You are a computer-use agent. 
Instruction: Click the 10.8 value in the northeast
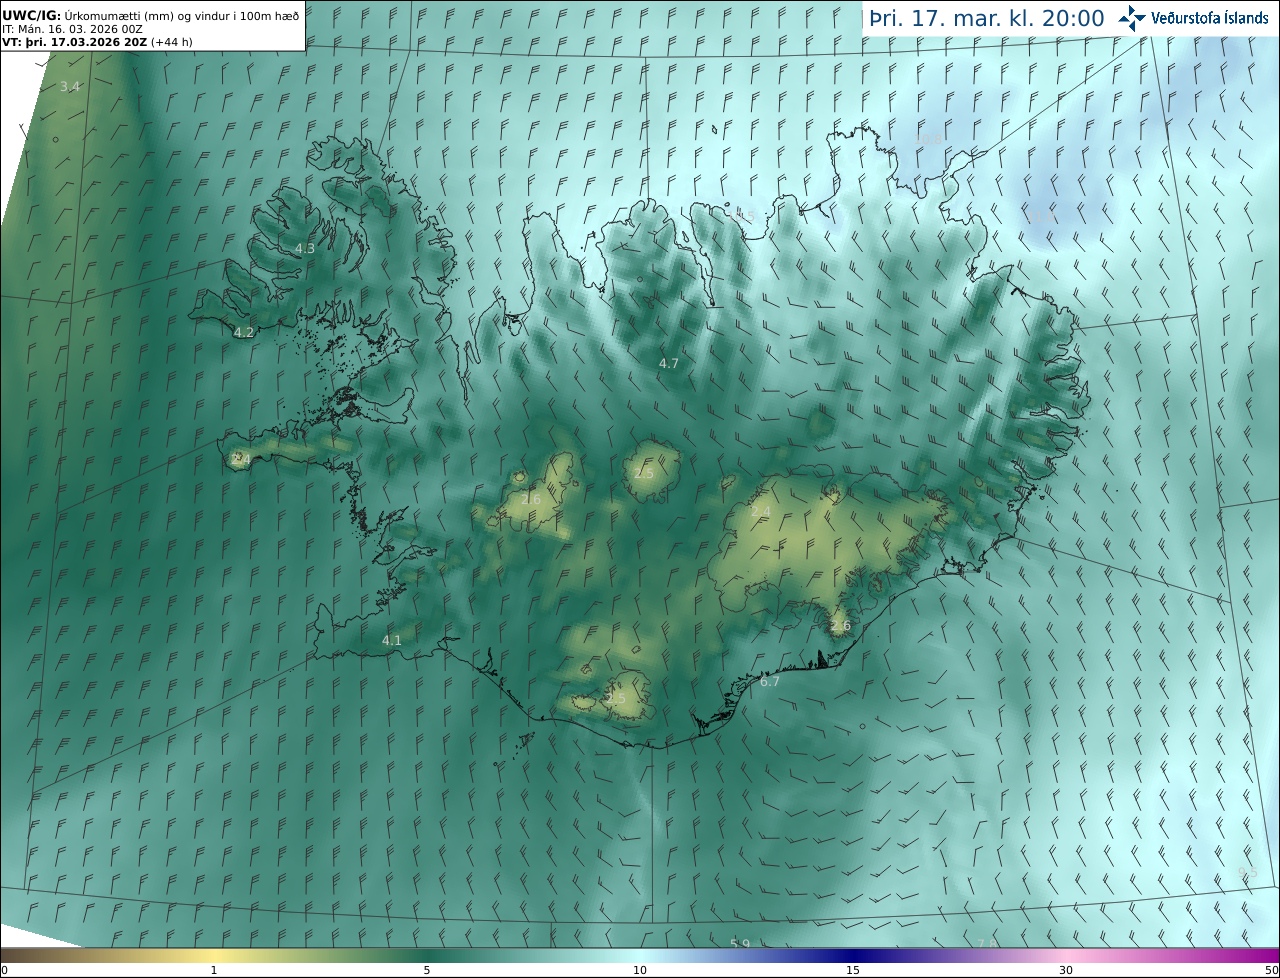(930, 138)
